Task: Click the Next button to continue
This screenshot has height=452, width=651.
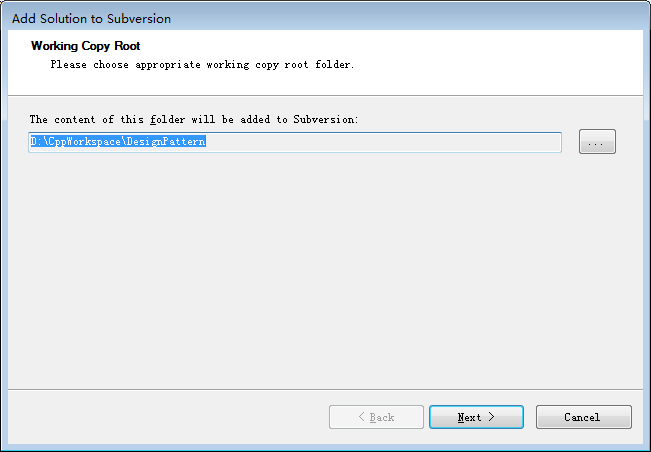Action: pyautogui.click(x=476, y=417)
